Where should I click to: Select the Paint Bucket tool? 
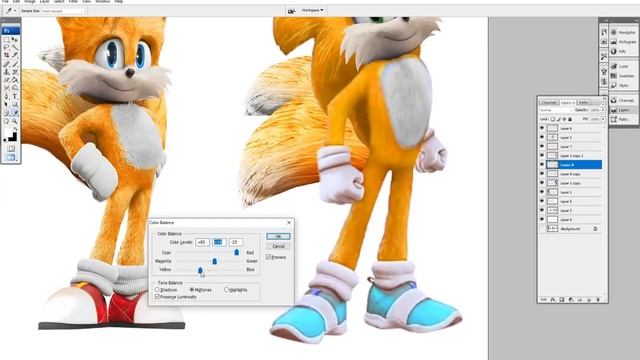[15, 80]
